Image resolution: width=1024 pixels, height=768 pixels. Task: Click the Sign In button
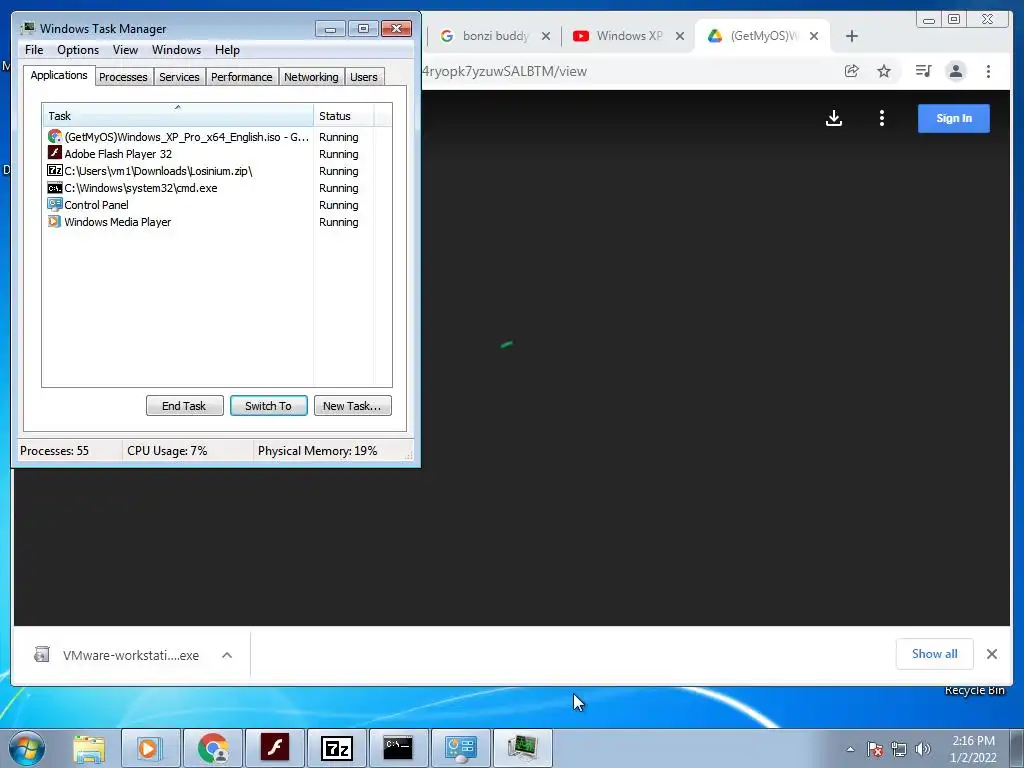coord(953,118)
